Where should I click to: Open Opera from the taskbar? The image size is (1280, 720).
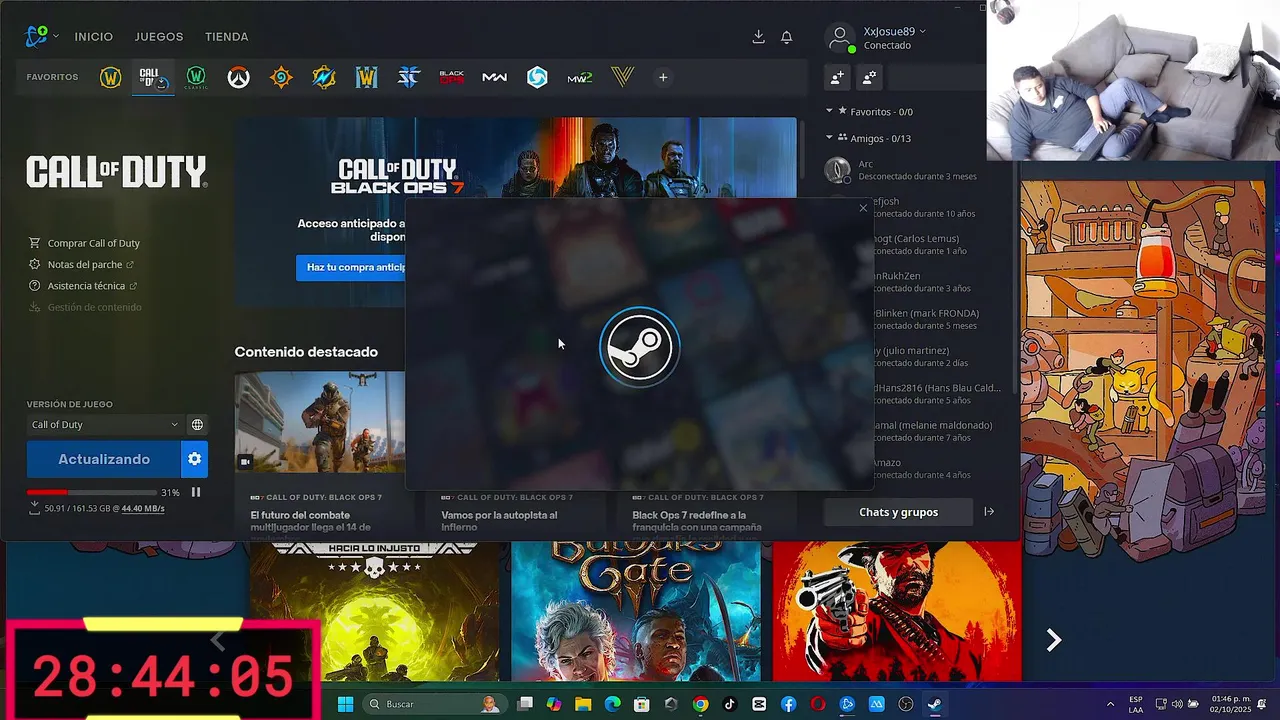coord(818,704)
